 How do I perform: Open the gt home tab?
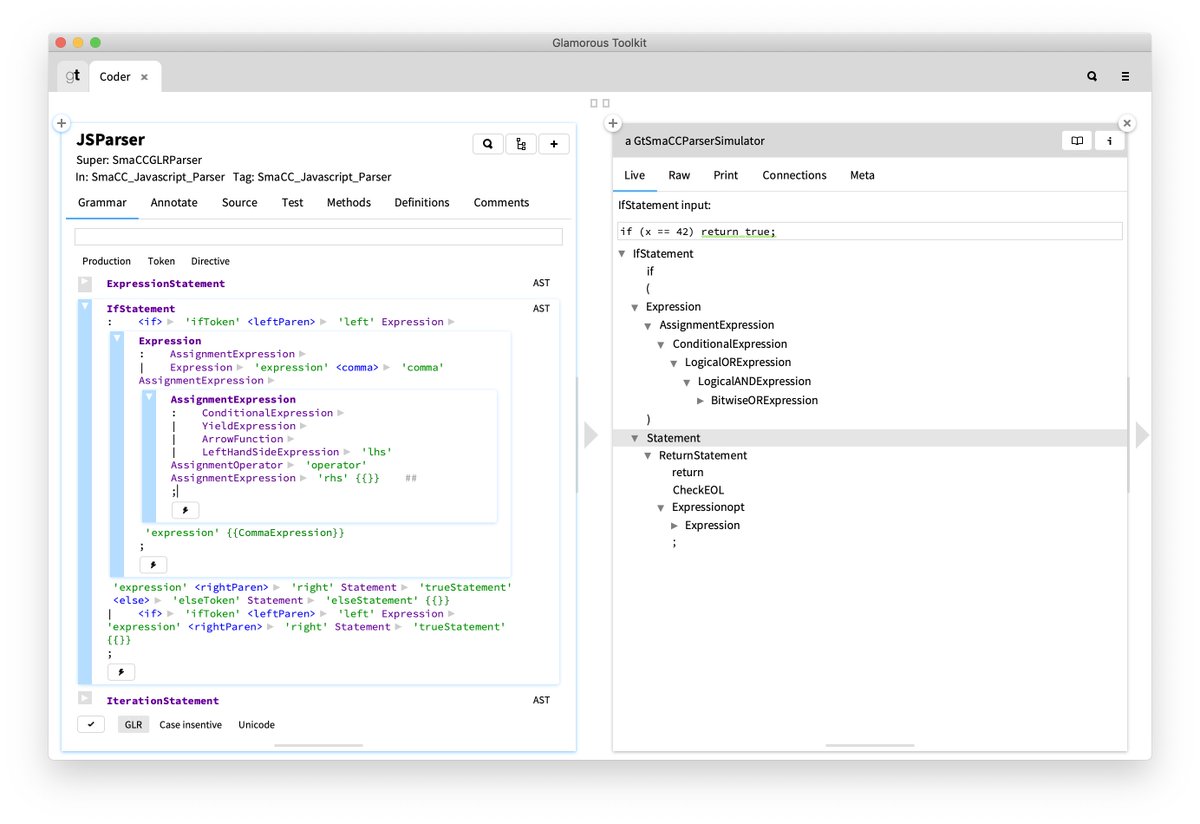(x=73, y=76)
